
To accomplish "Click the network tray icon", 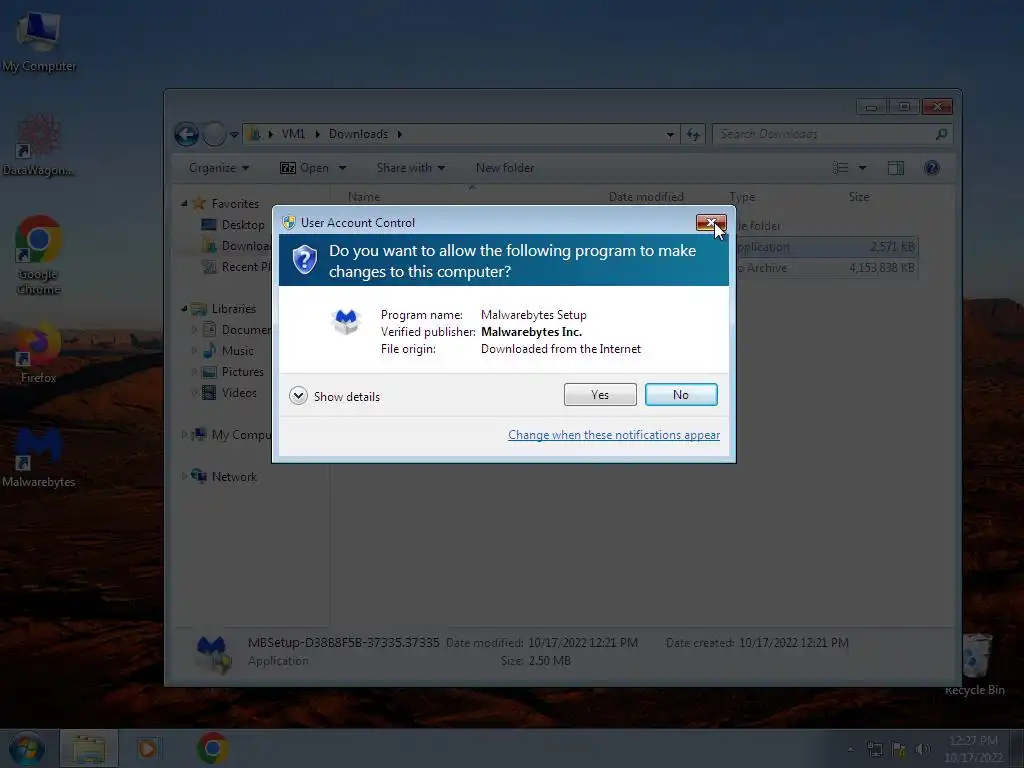I will (x=874, y=749).
